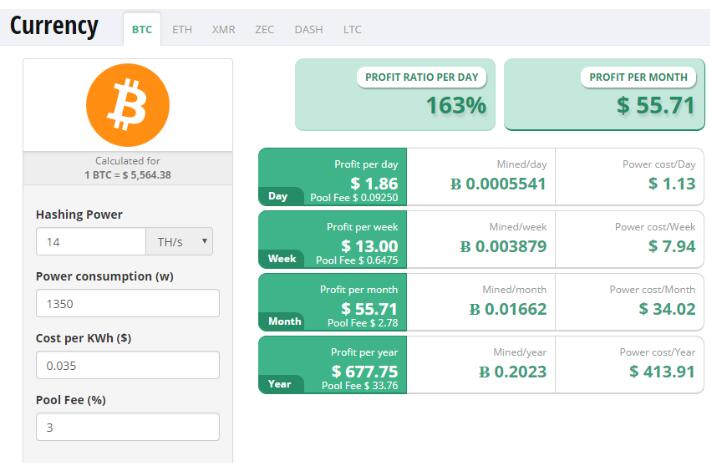
Task: Select the $ 55.71 value in the Profit per month row
Action: pos(369,309)
